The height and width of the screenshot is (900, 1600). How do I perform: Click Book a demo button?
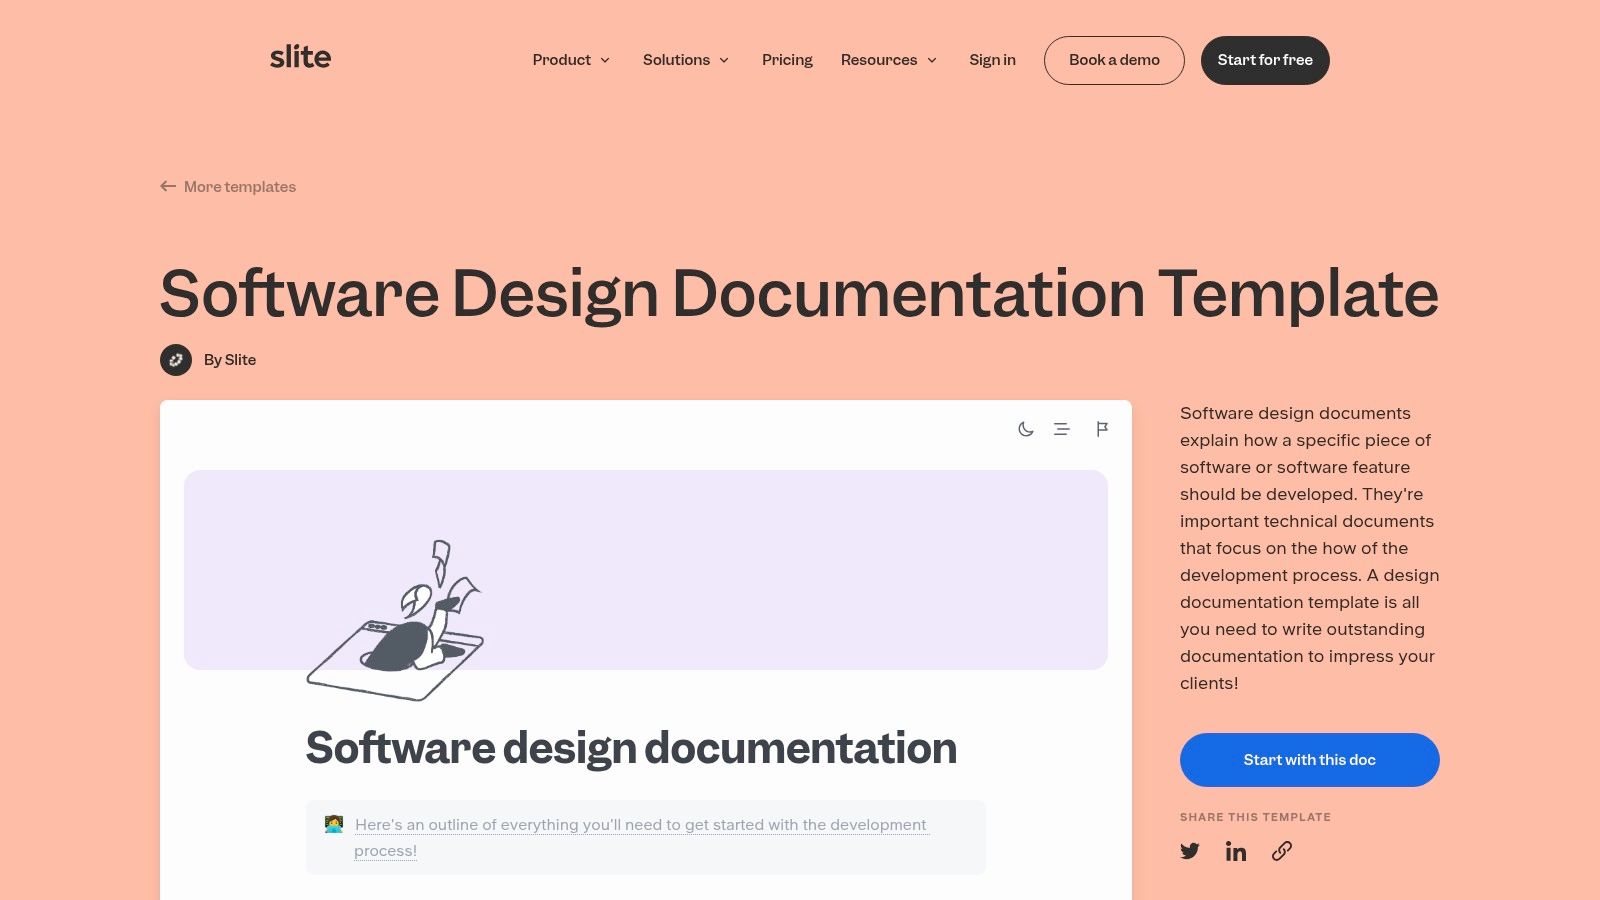point(1114,60)
